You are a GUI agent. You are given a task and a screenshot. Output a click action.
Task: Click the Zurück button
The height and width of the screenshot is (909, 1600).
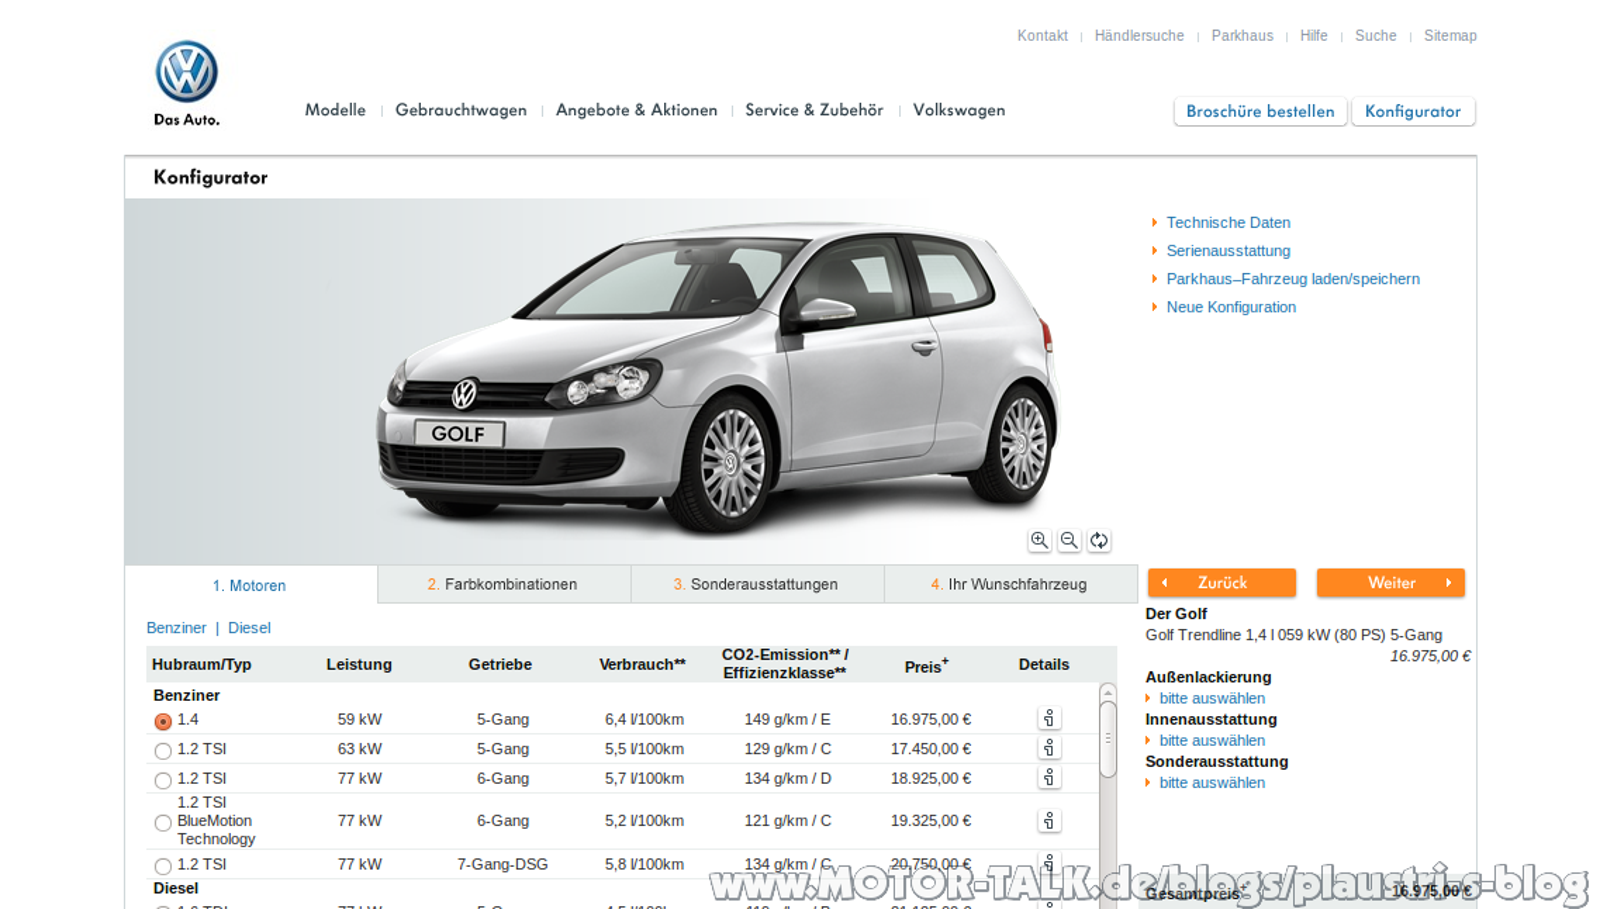pos(1222,583)
